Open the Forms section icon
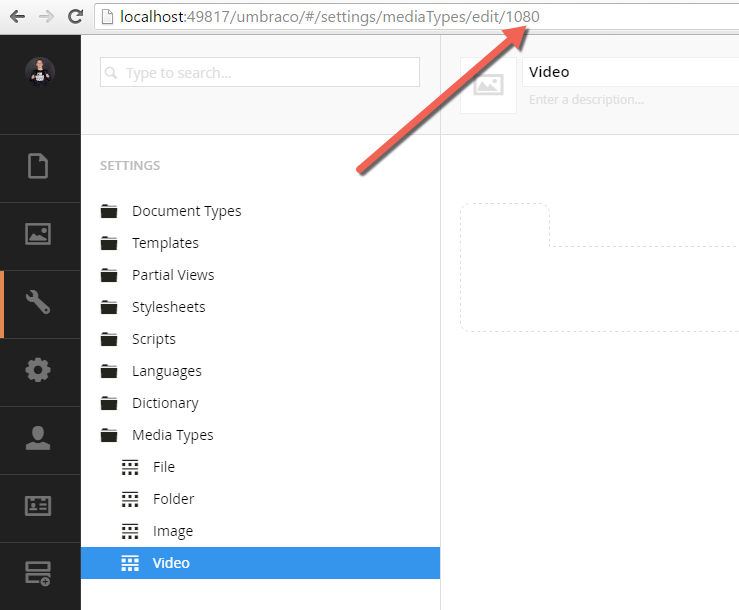The image size is (739, 610). (x=38, y=574)
